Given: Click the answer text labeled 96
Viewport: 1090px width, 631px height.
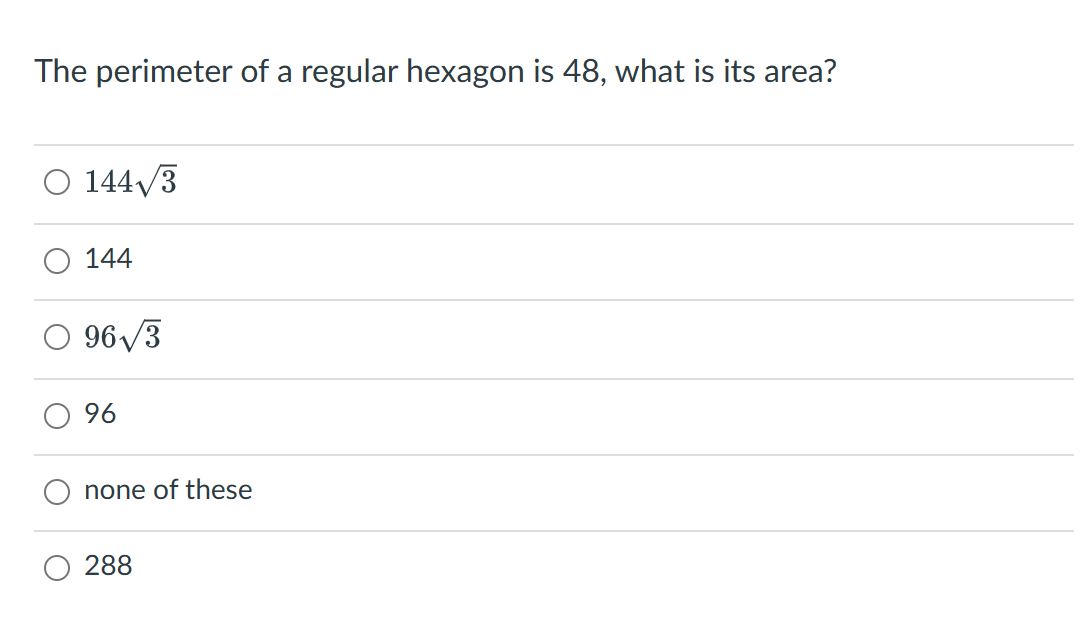Looking at the screenshot, I should [x=101, y=414].
